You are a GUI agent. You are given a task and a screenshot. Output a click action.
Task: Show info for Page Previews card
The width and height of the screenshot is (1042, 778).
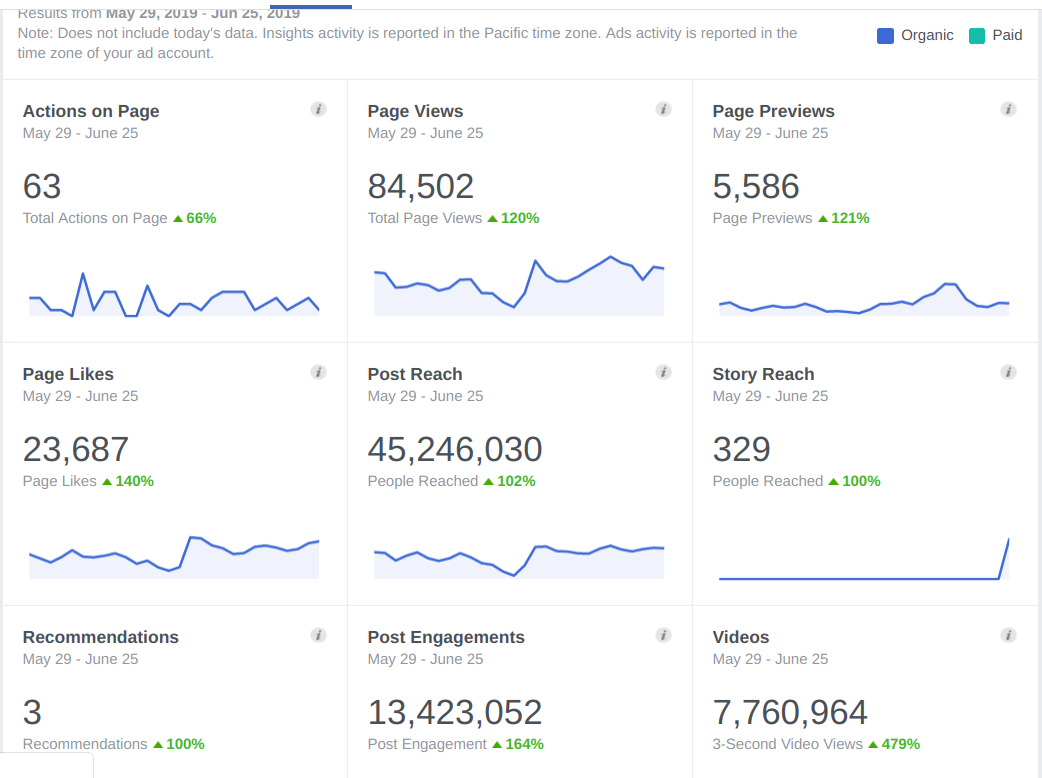pos(1008,109)
